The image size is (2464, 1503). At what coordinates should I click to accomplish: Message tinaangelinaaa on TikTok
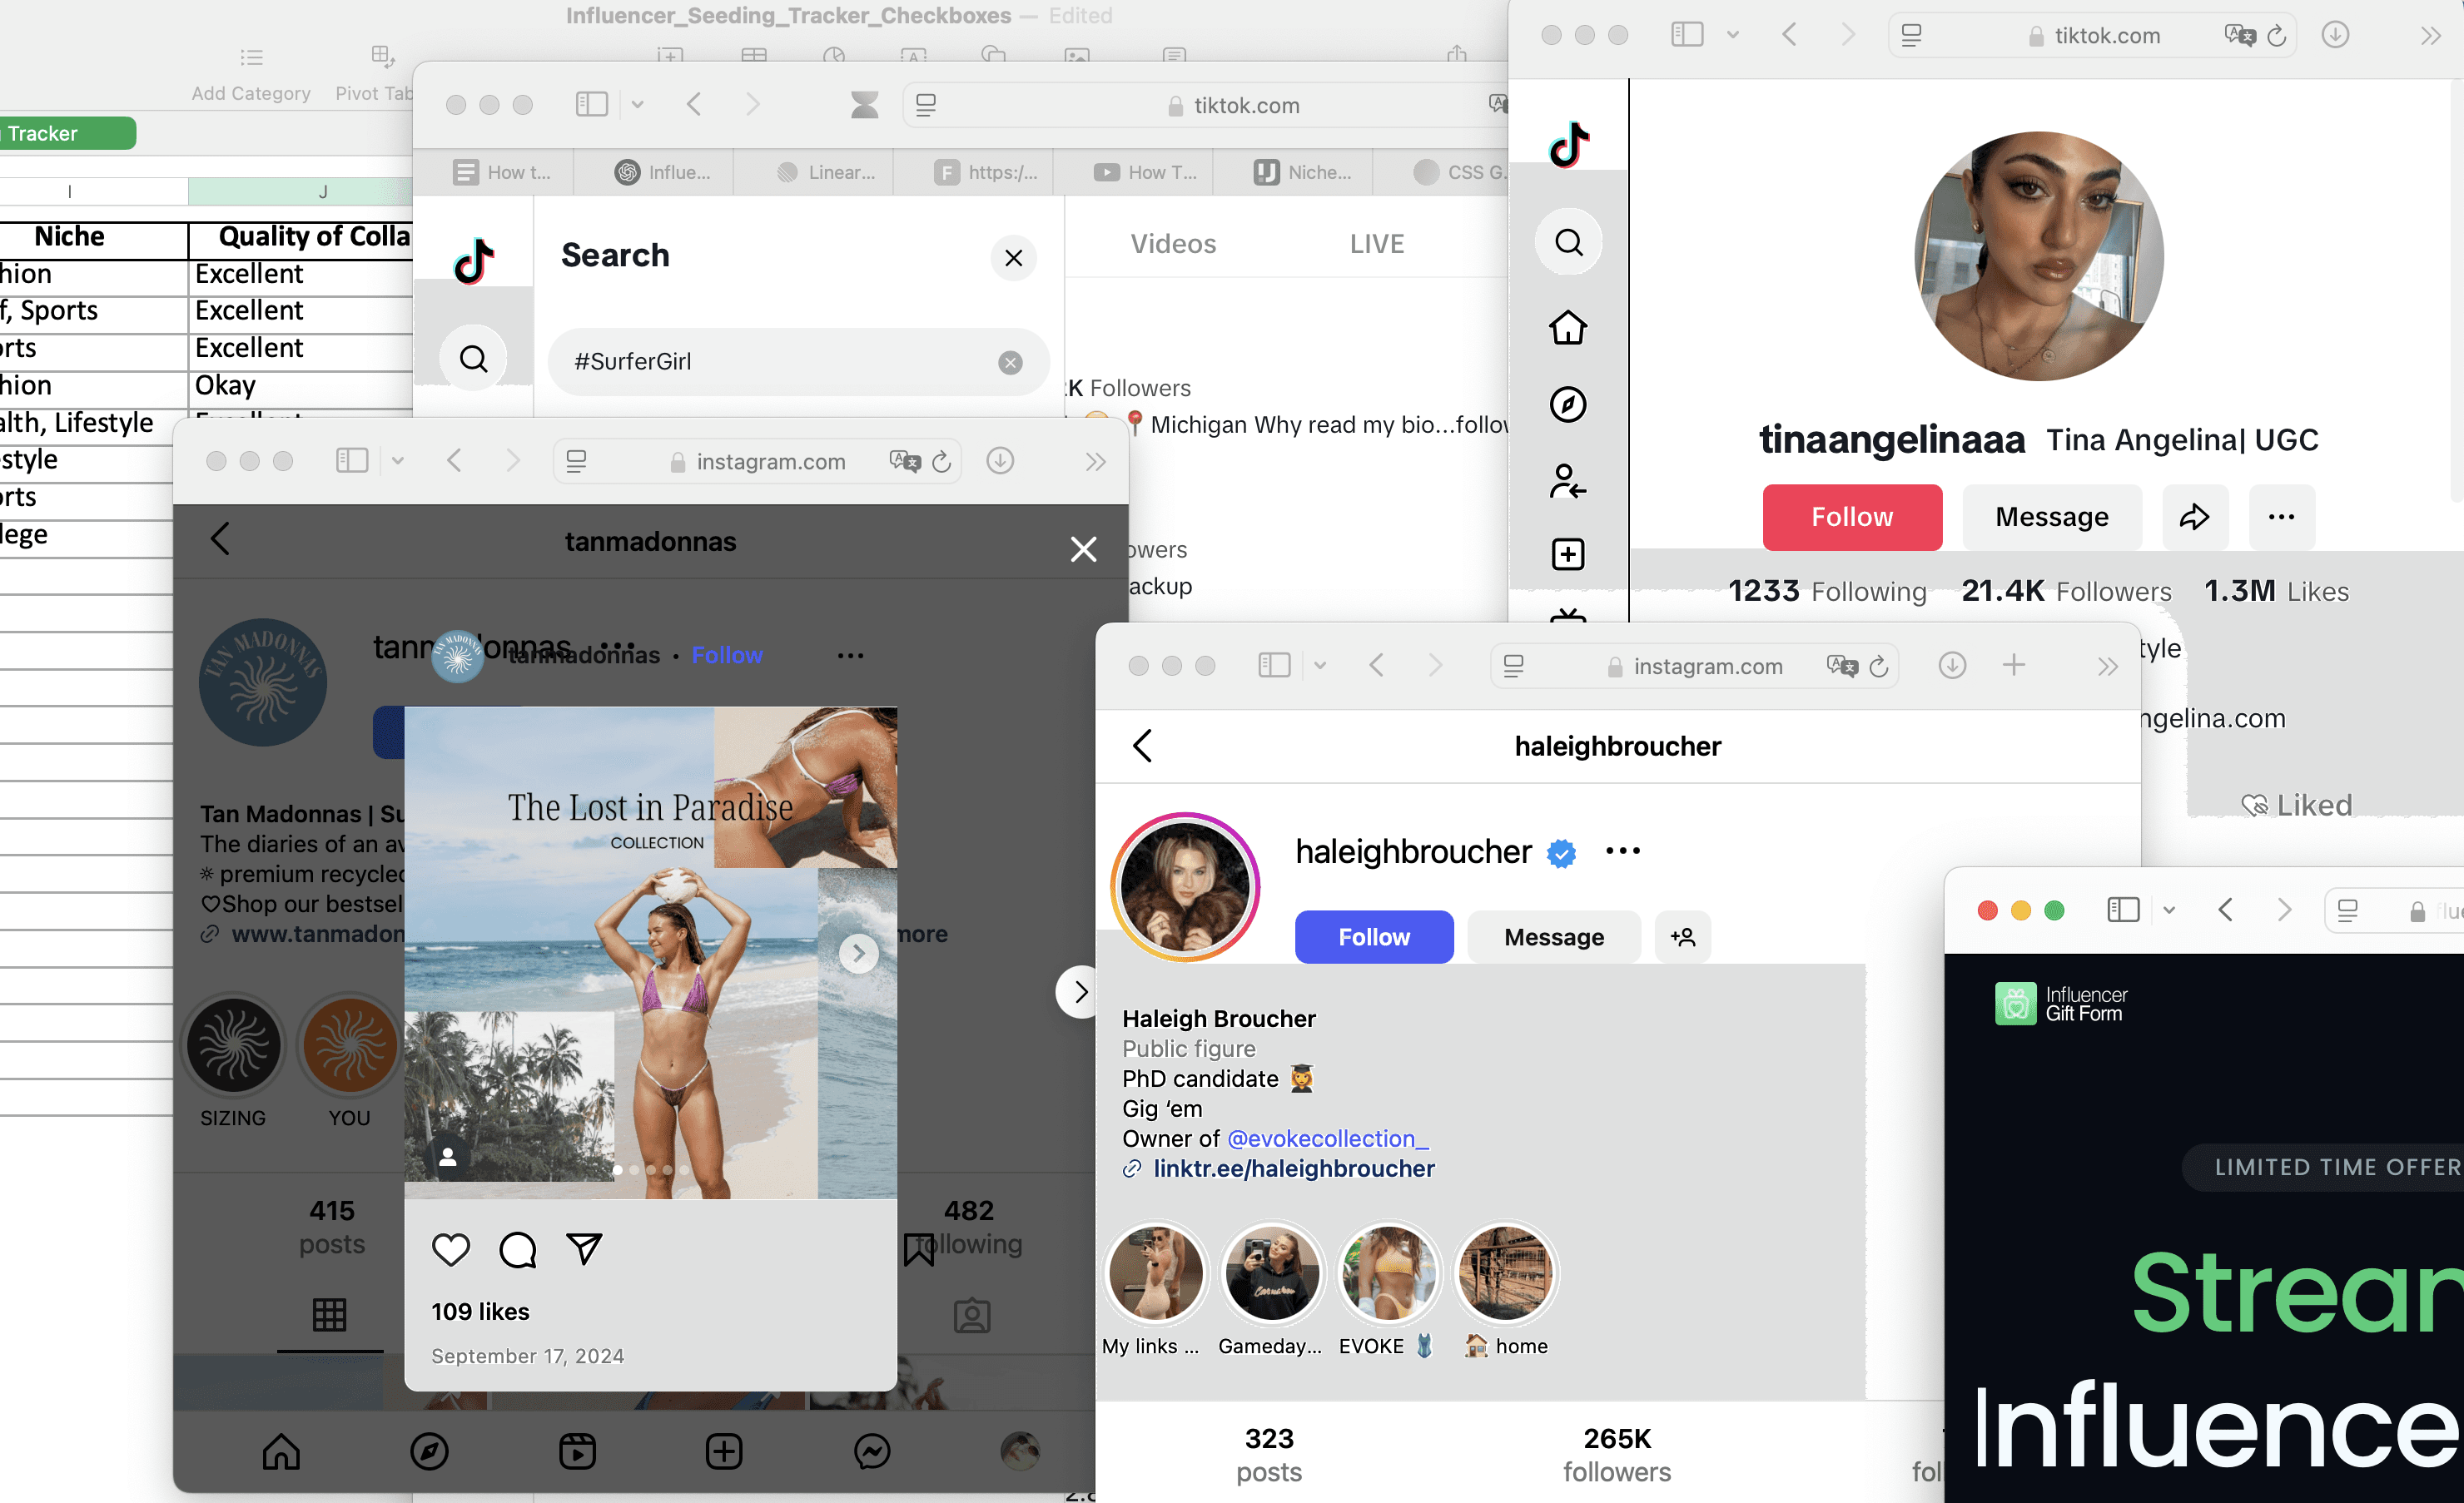point(2052,517)
